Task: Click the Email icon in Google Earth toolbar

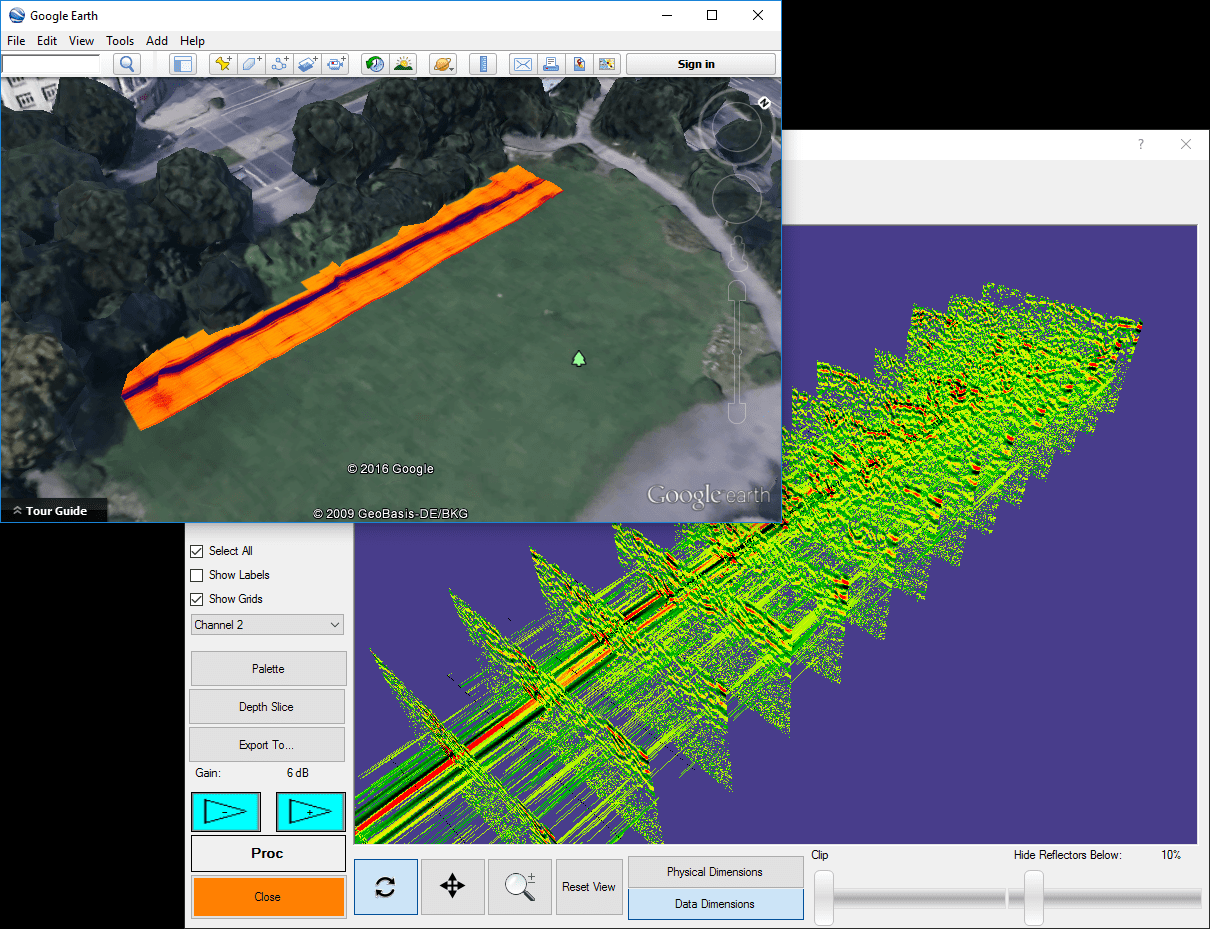Action: pyautogui.click(x=522, y=63)
